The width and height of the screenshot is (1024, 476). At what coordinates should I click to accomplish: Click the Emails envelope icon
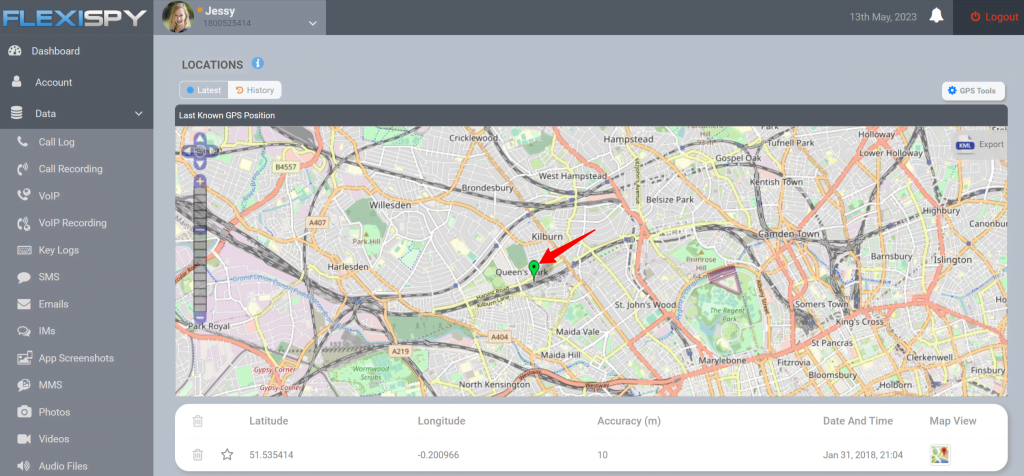pyautogui.click(x=24, y=304)
